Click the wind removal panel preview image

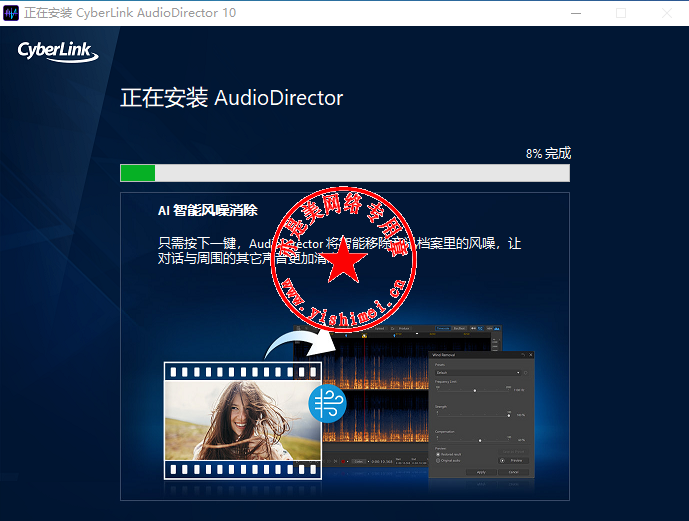click(x=481, y=414)
